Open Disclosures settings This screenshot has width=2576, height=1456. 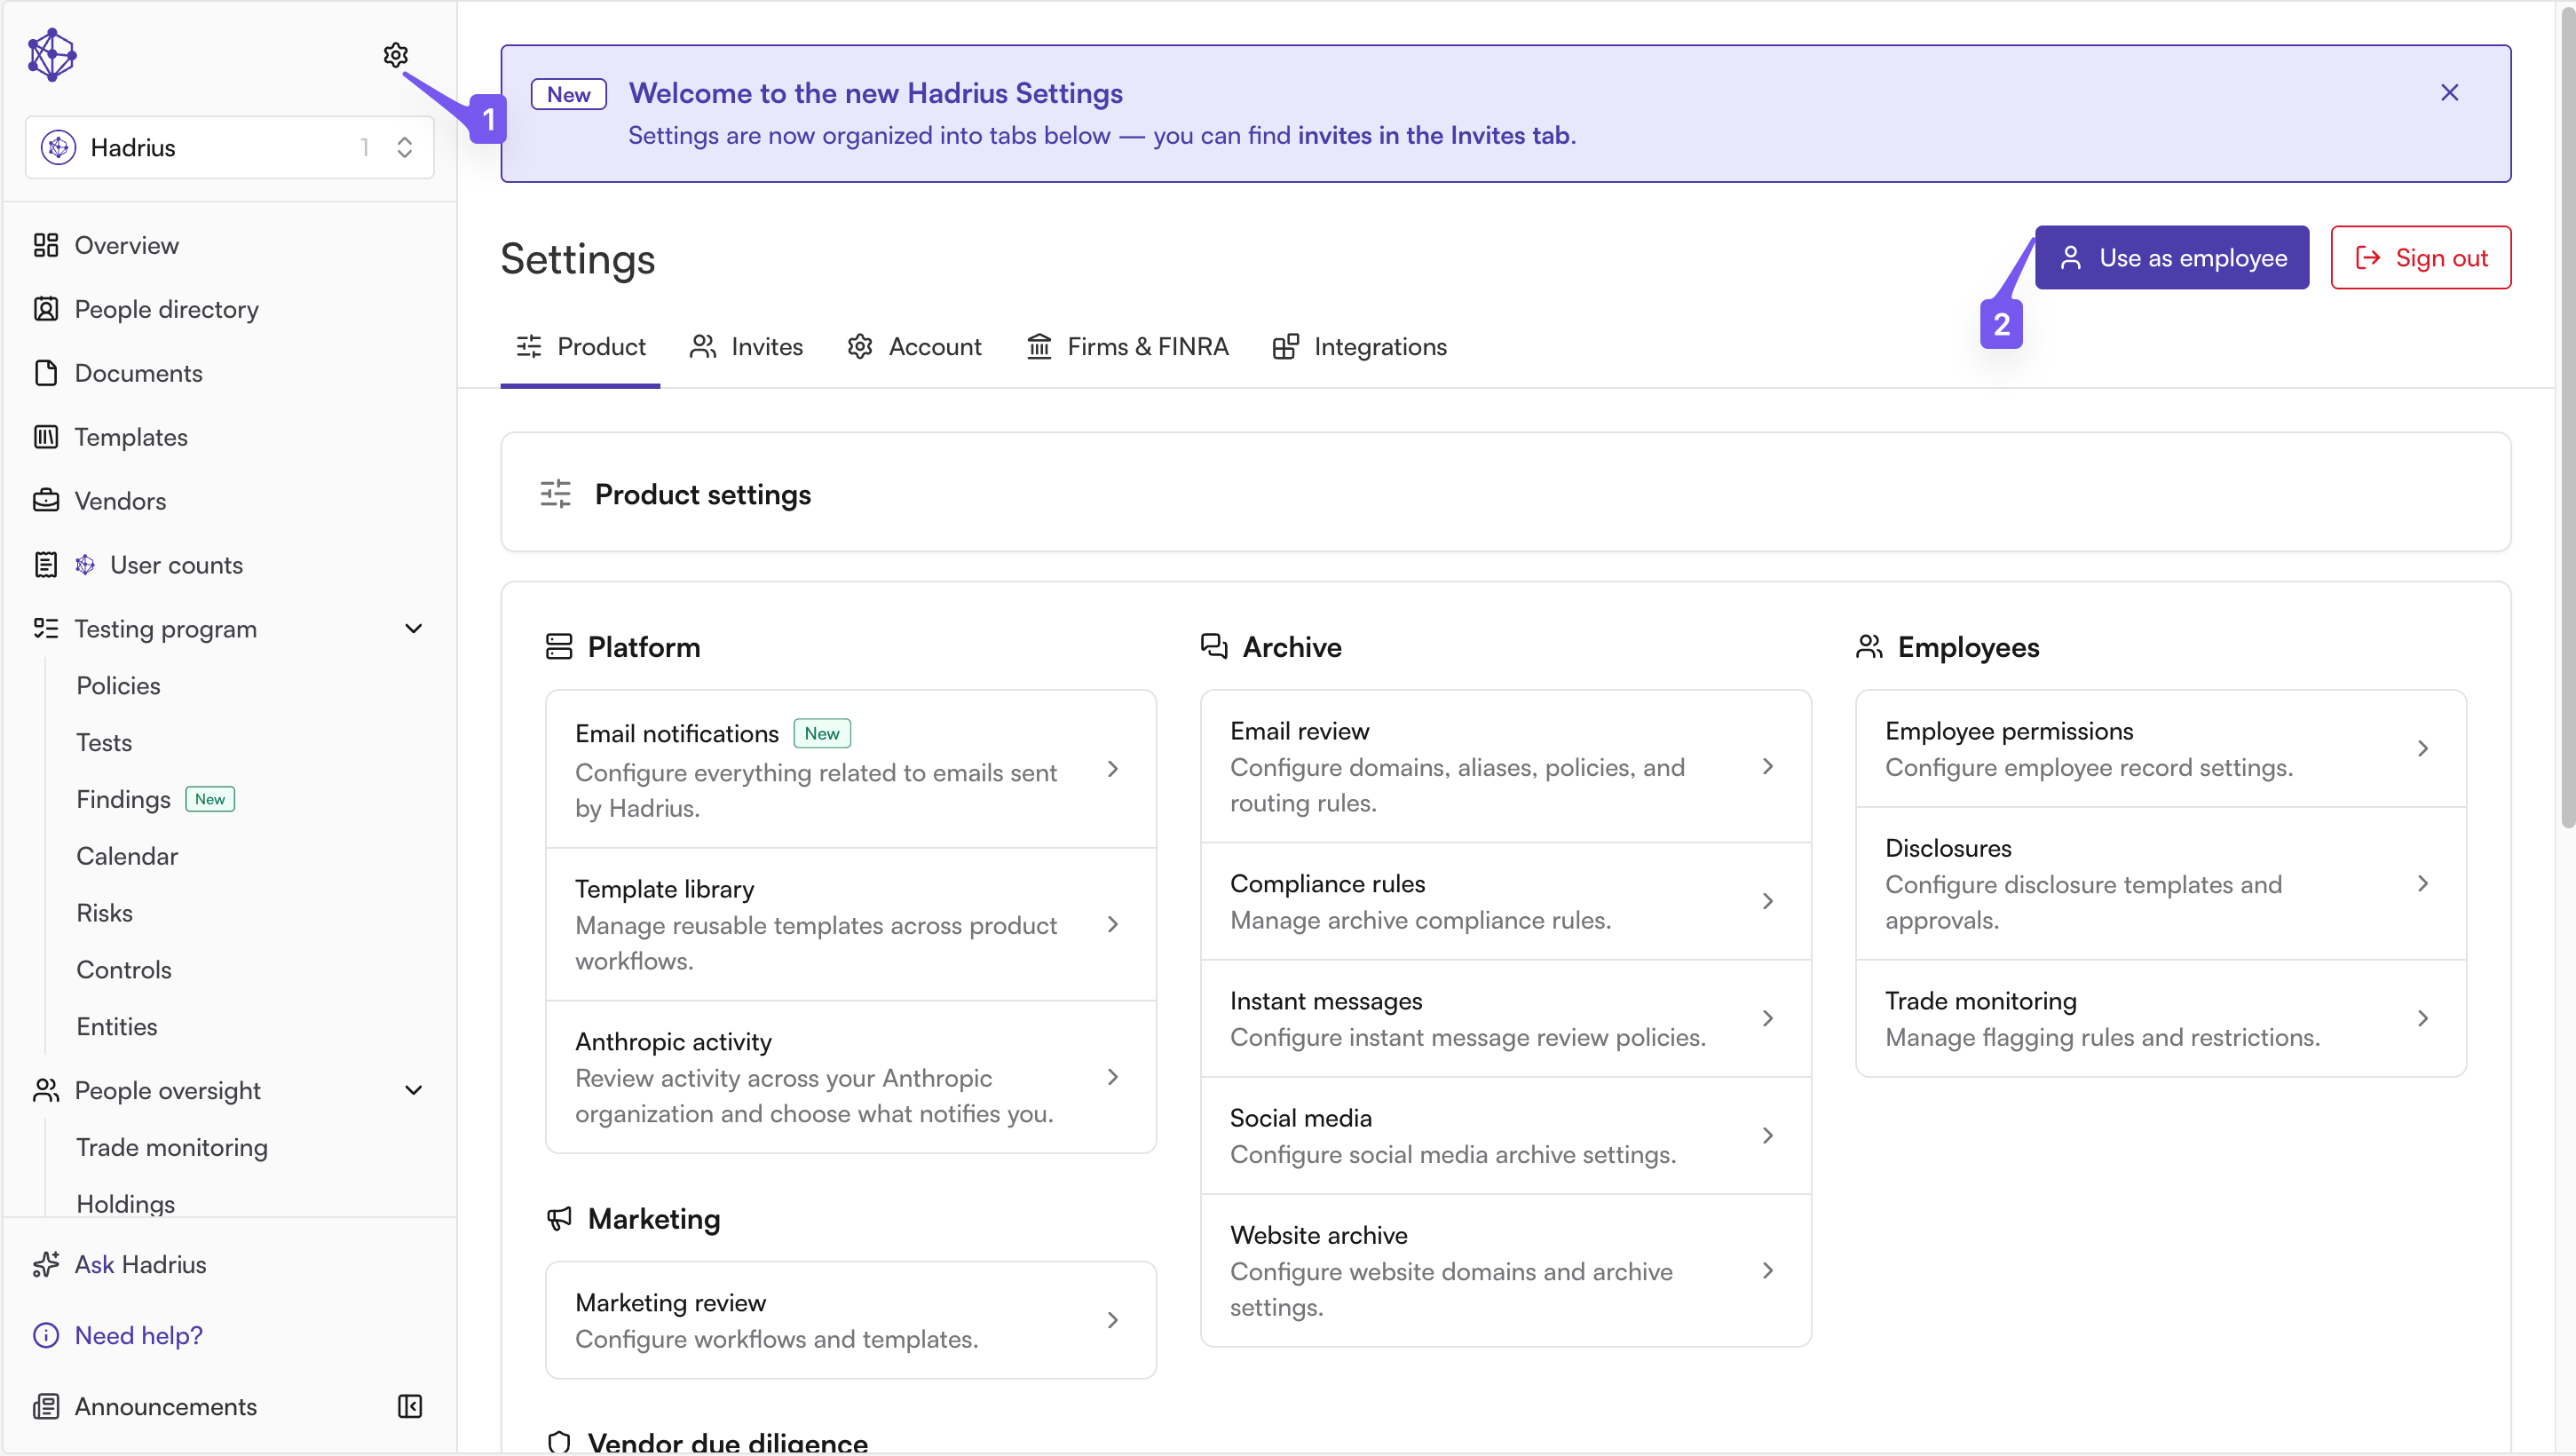(x=2161, y=884)
